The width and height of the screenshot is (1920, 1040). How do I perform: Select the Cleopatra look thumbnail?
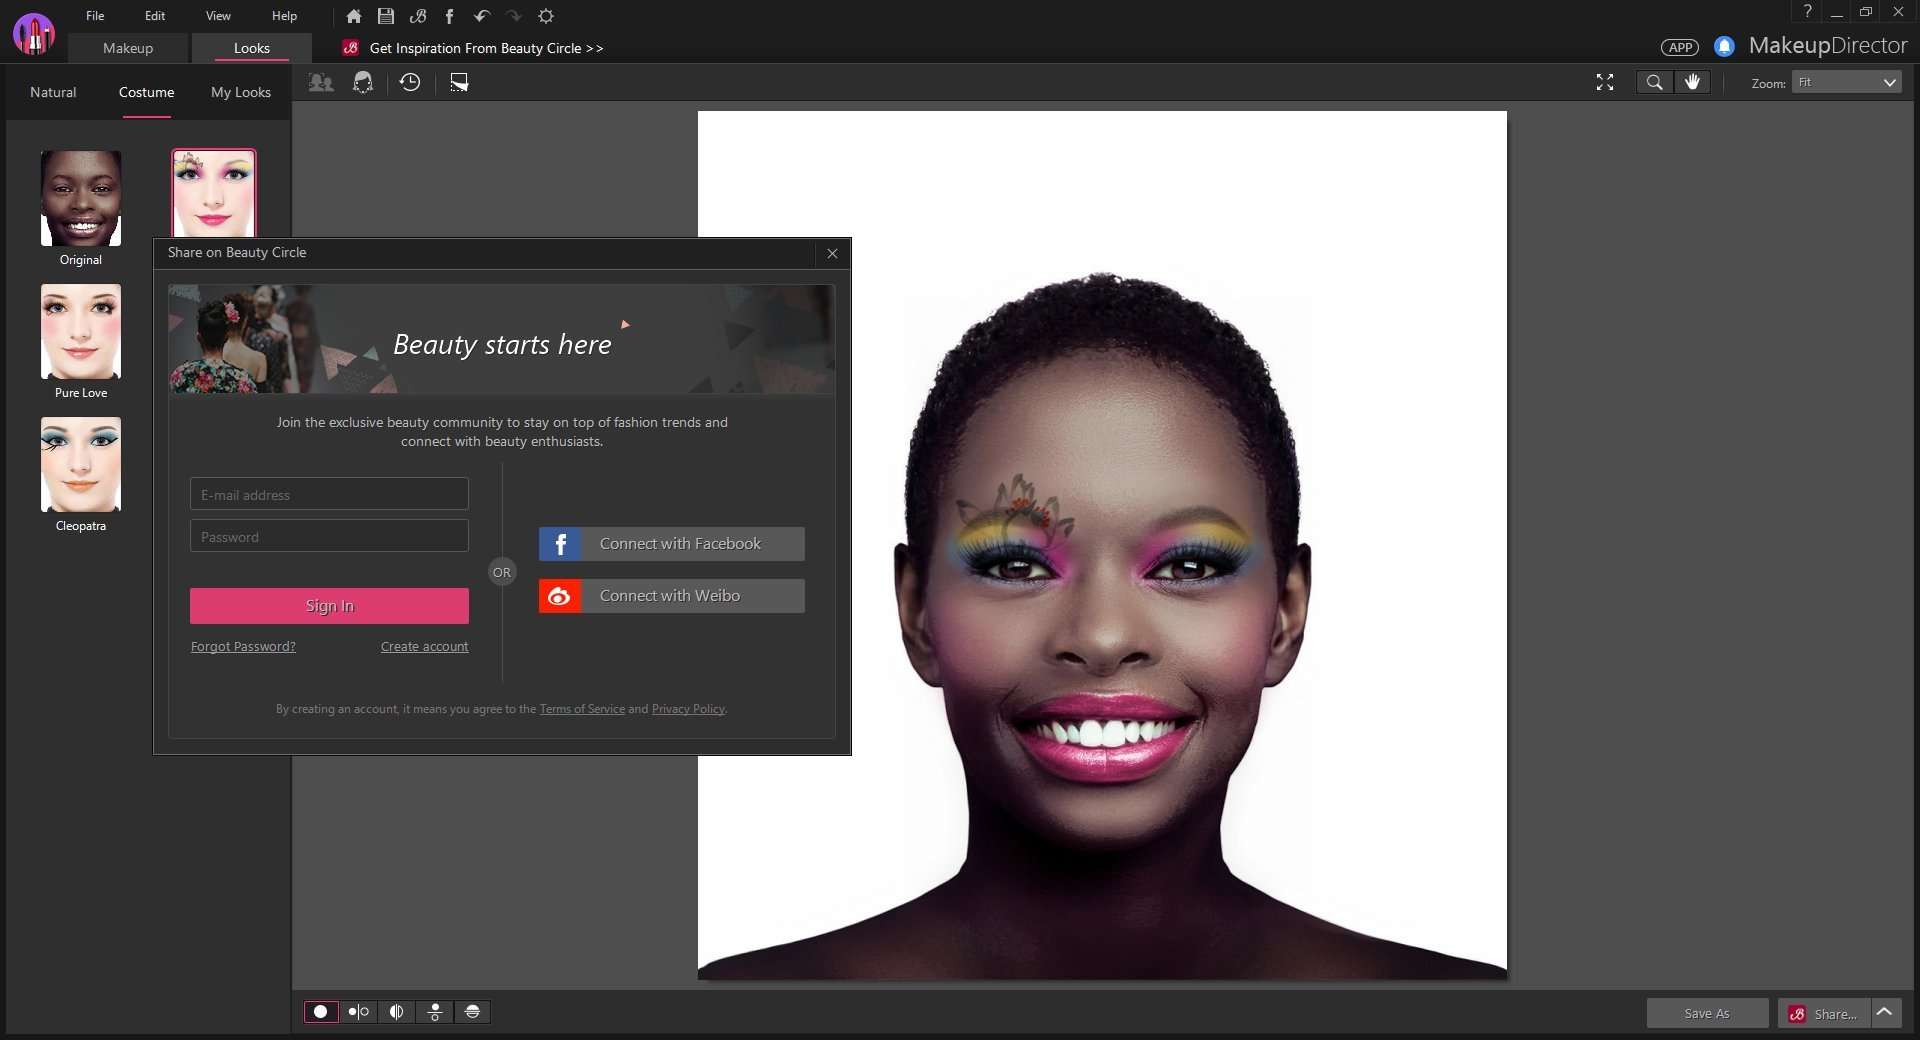coord(80,465)
